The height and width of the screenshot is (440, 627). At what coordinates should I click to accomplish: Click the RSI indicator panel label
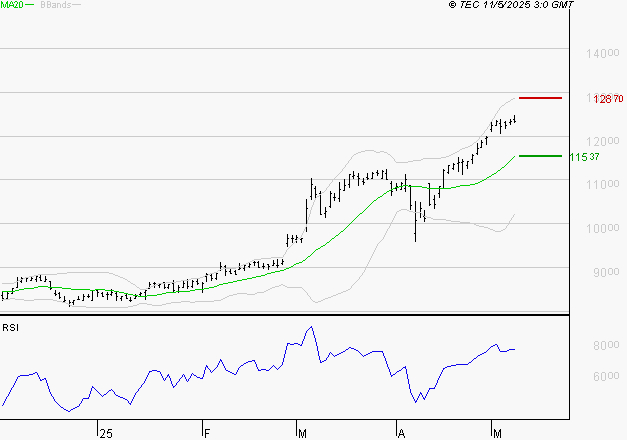pos(10,327)
